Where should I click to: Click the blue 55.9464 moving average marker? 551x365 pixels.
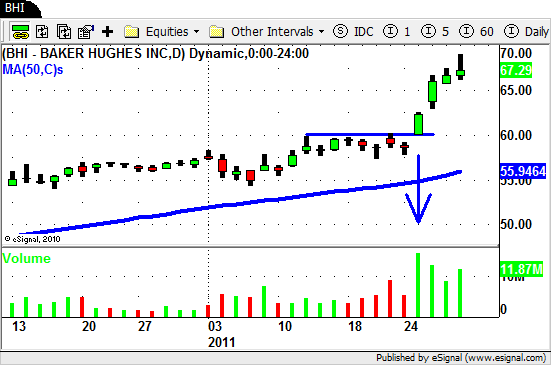[523, 171]
